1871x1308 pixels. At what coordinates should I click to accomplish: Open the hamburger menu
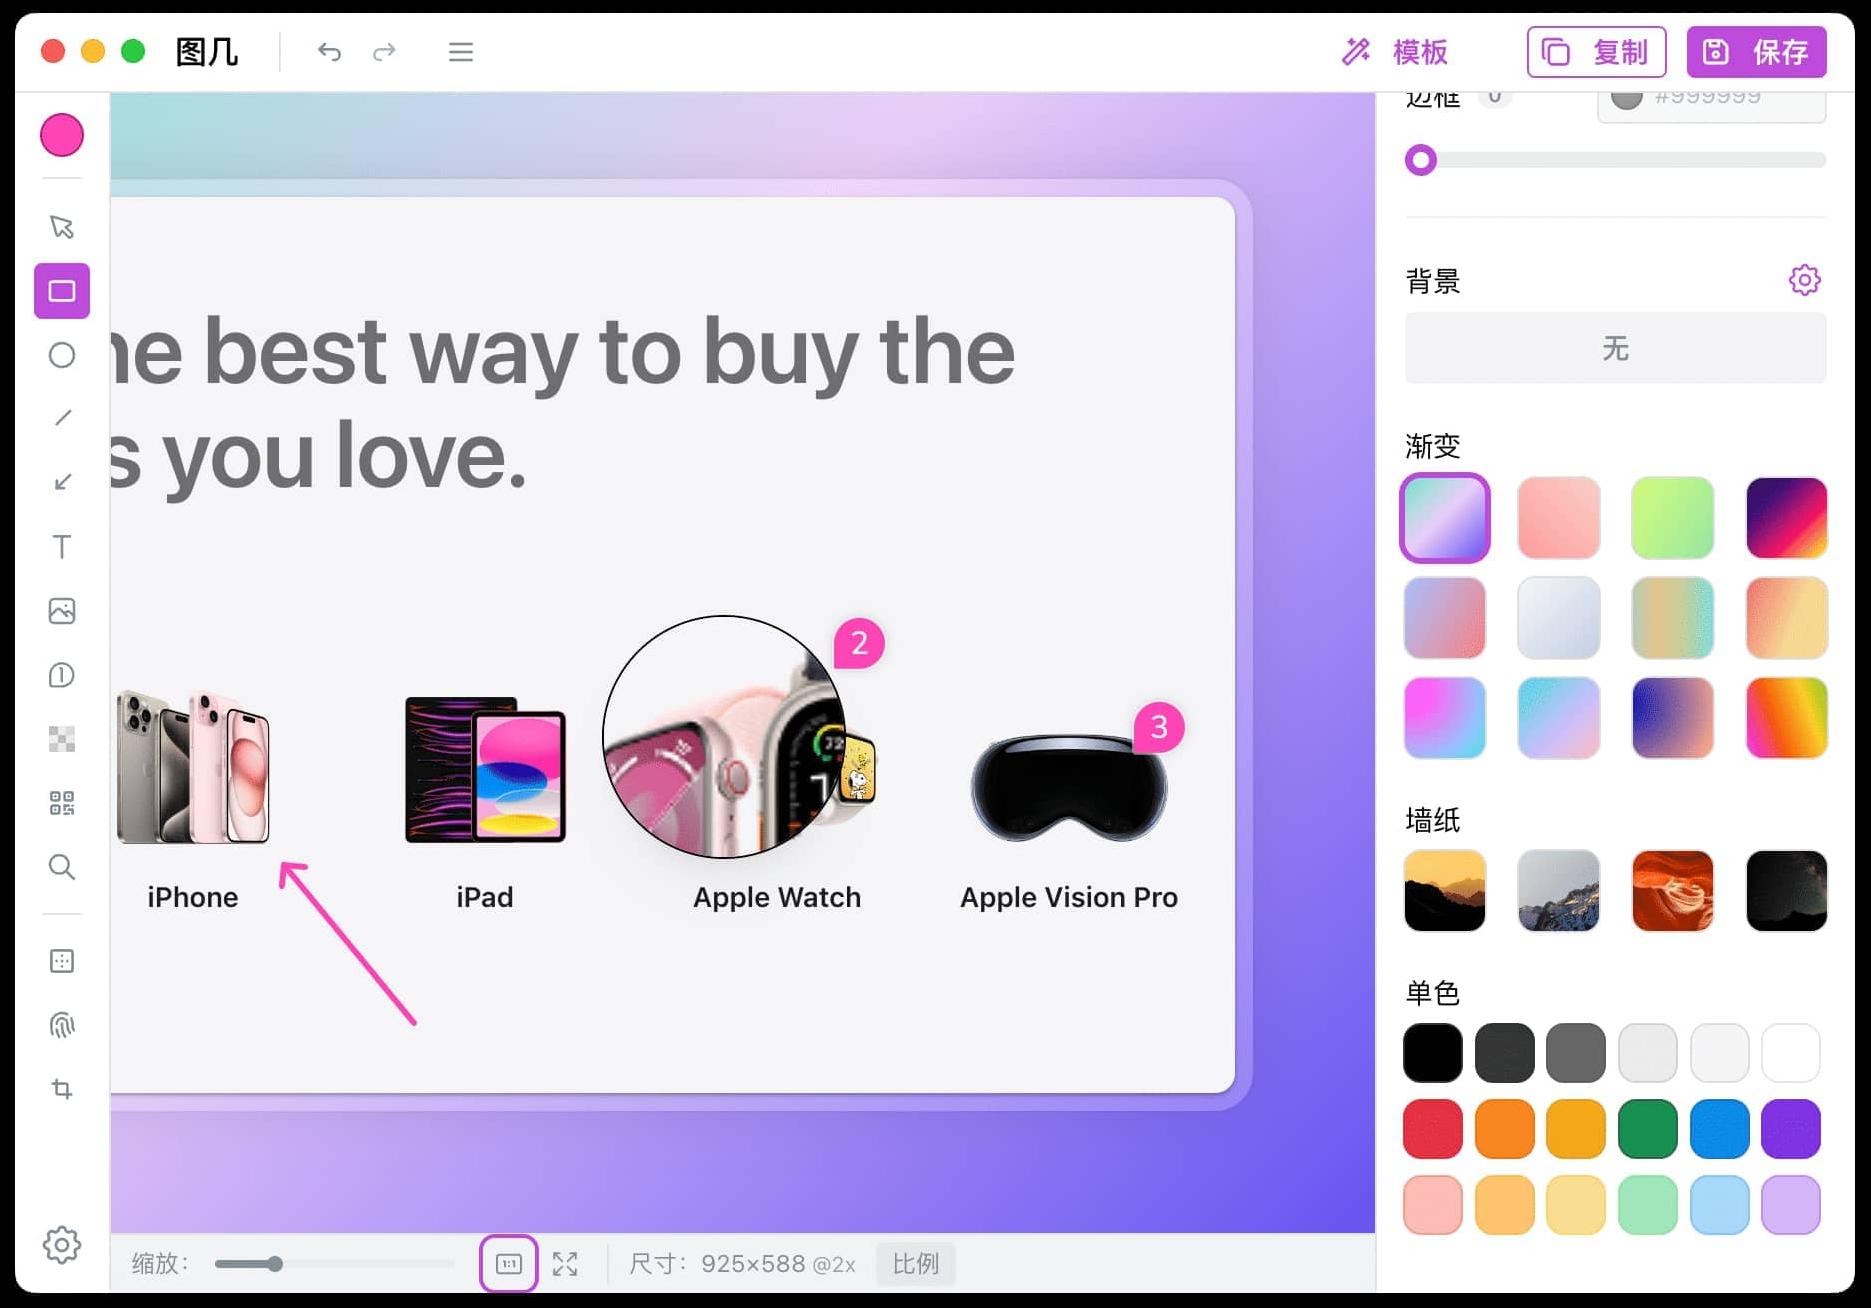pyautogui.click(x=461, y=52)
